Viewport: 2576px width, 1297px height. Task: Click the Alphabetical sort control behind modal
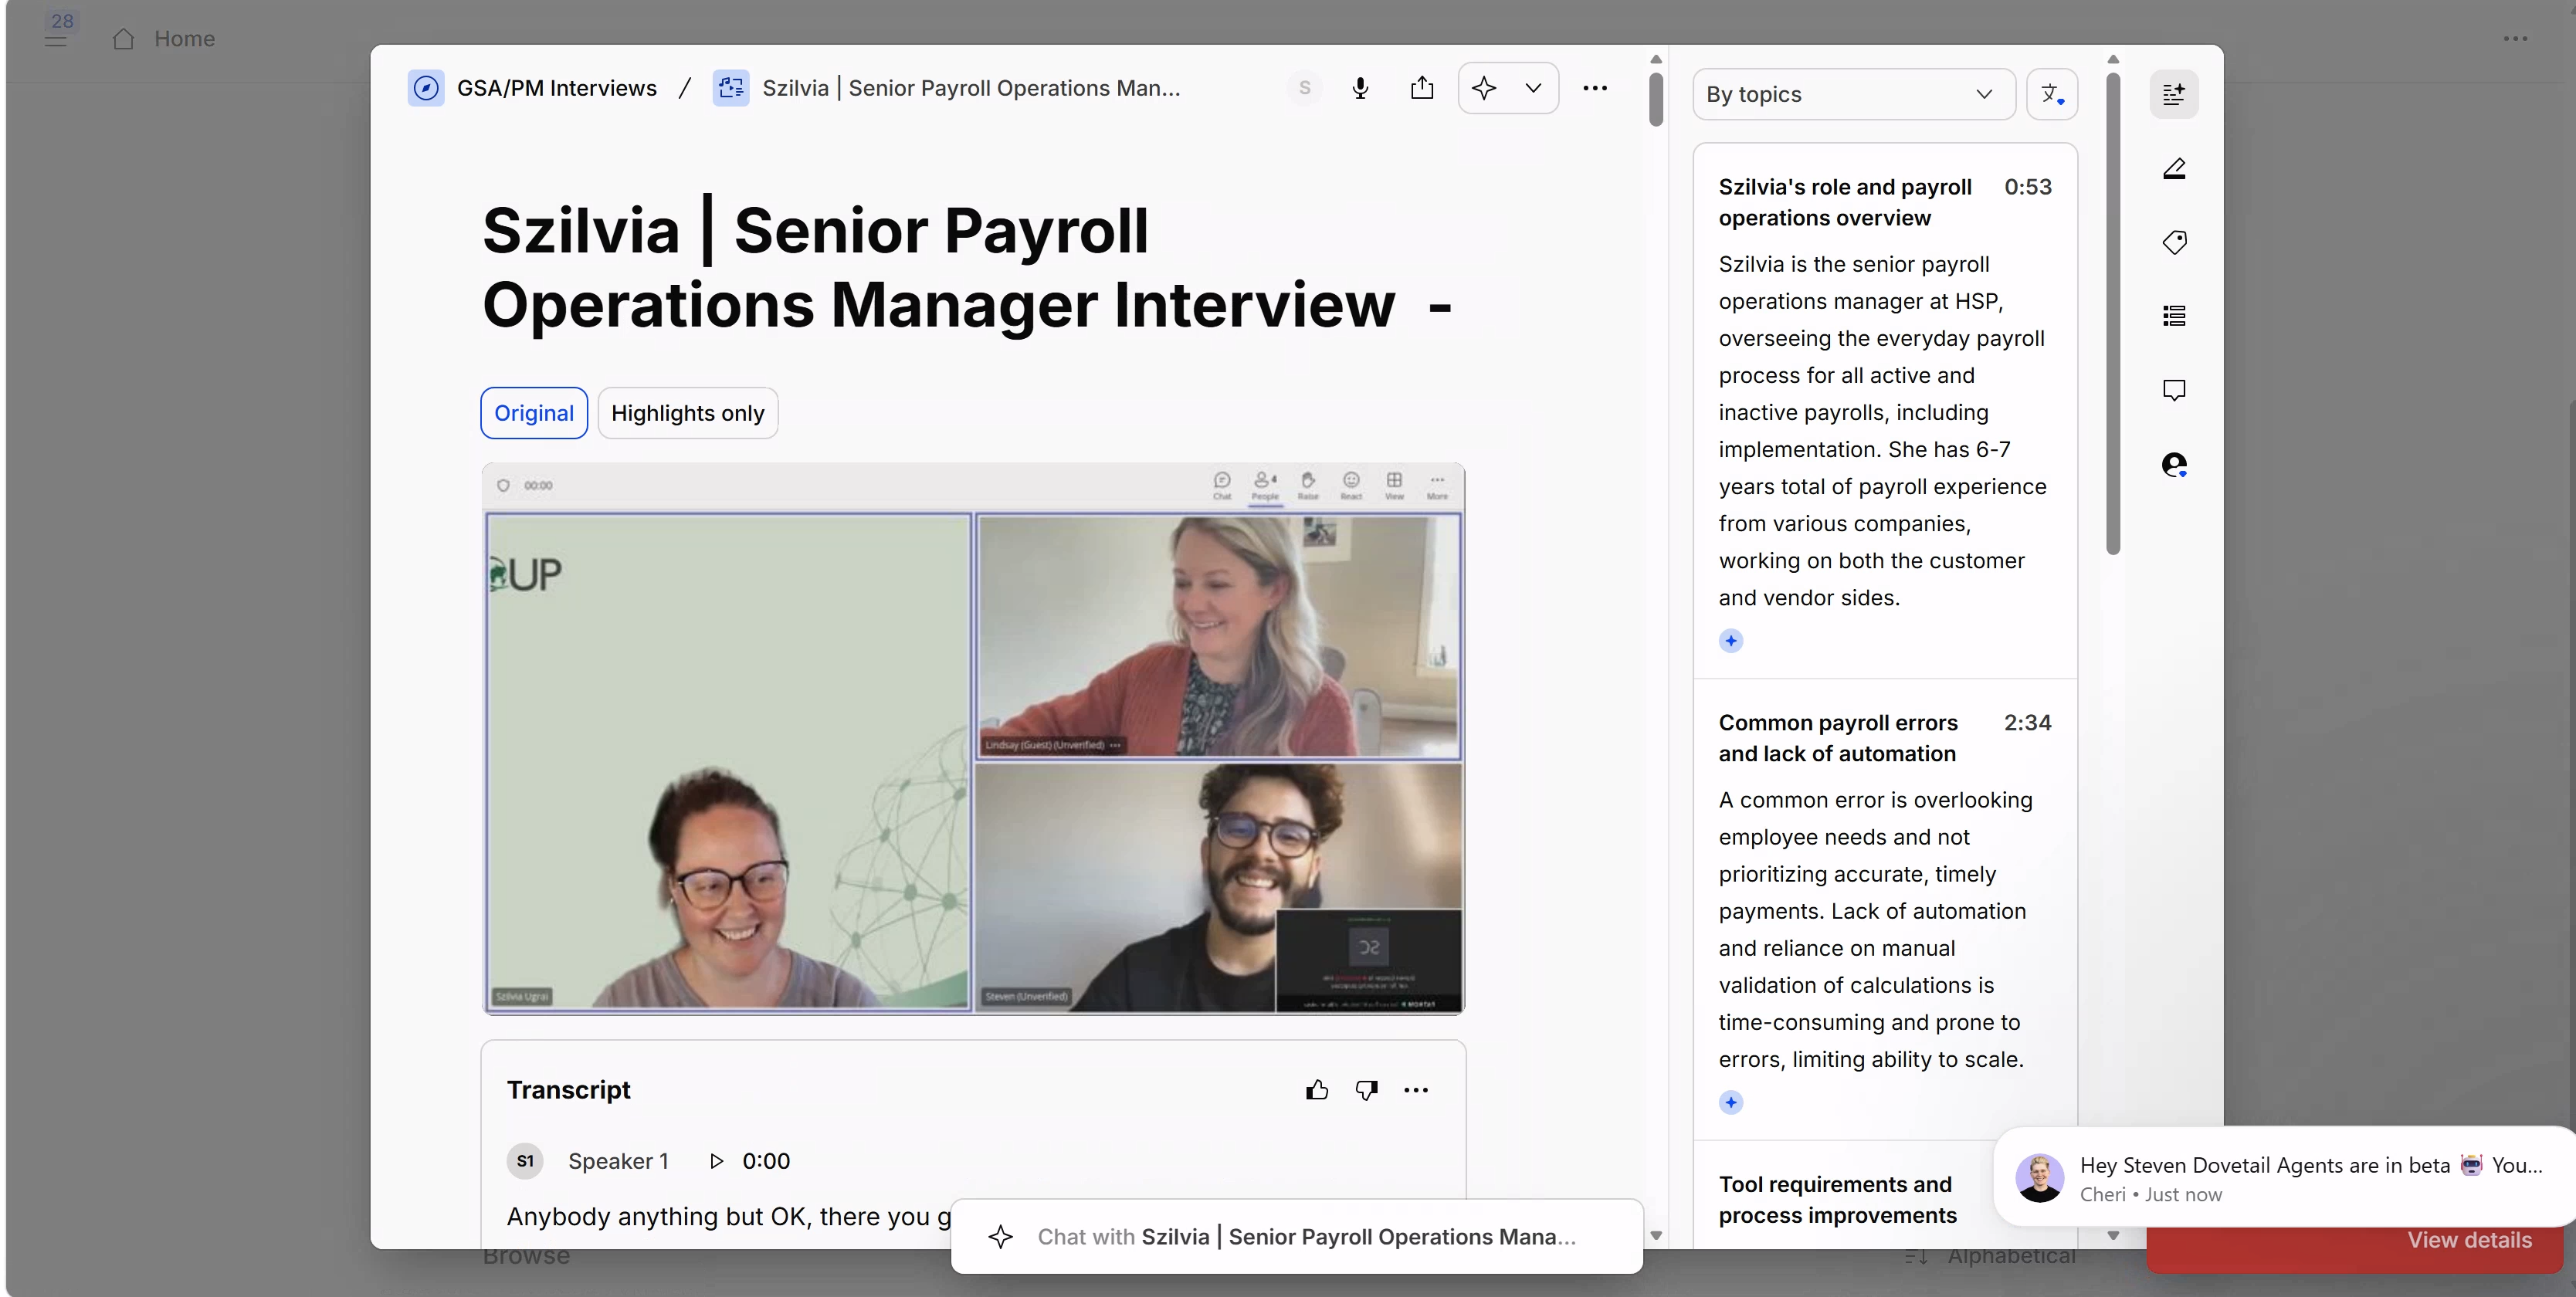pyautogui.click(x=1990, y=1257)
